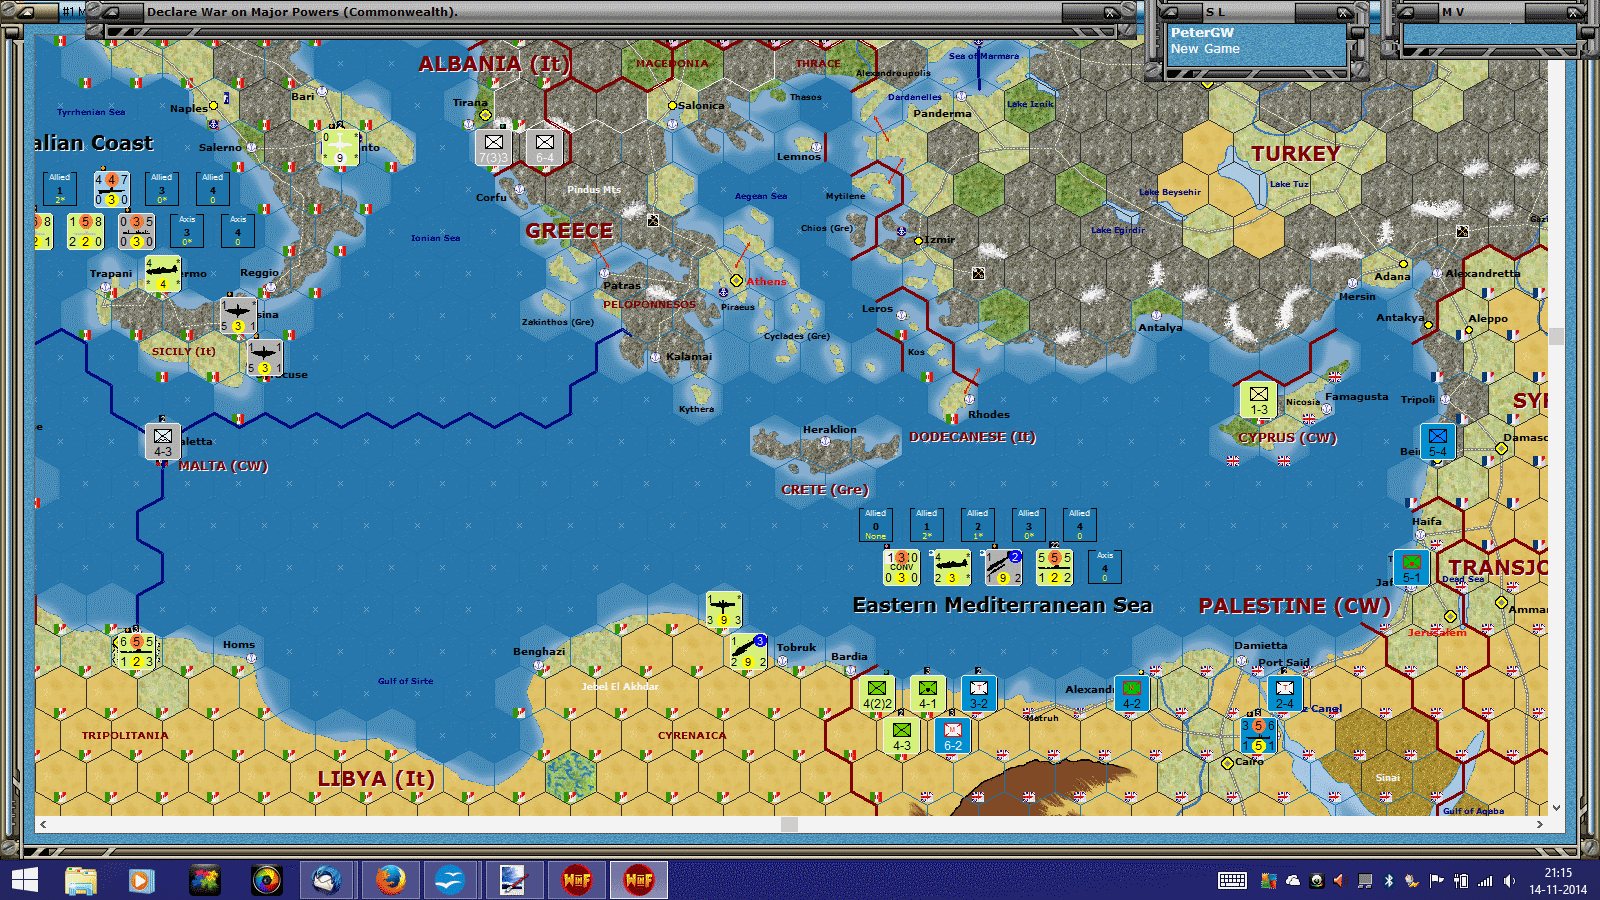Select the 5-4 blue unit near Beirut
Screen dimensions: 1600x900
[1438, 442]
